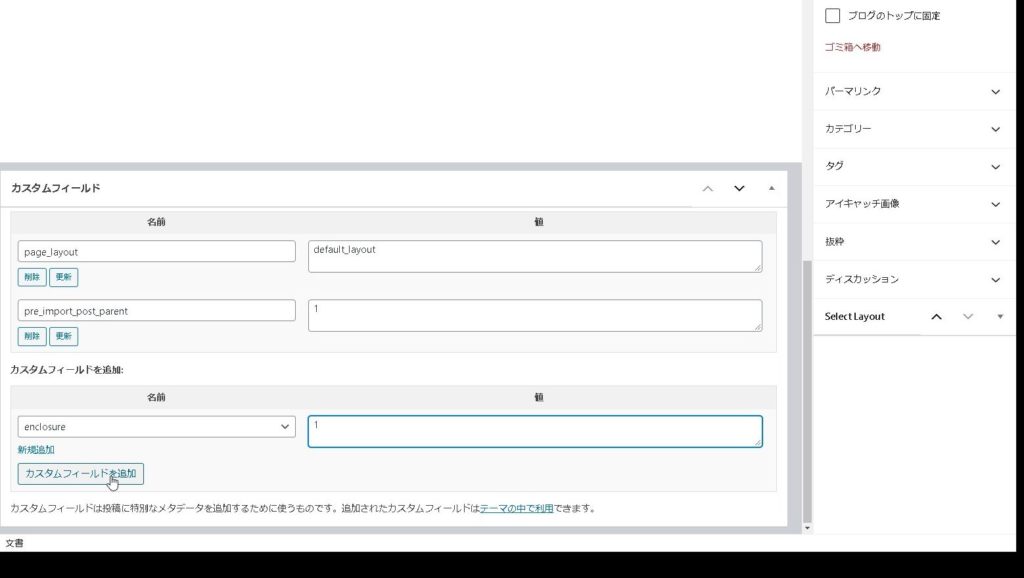Check the stick to top of blog box
This screenshot has height=578, width=1024.
click(832, 16)
